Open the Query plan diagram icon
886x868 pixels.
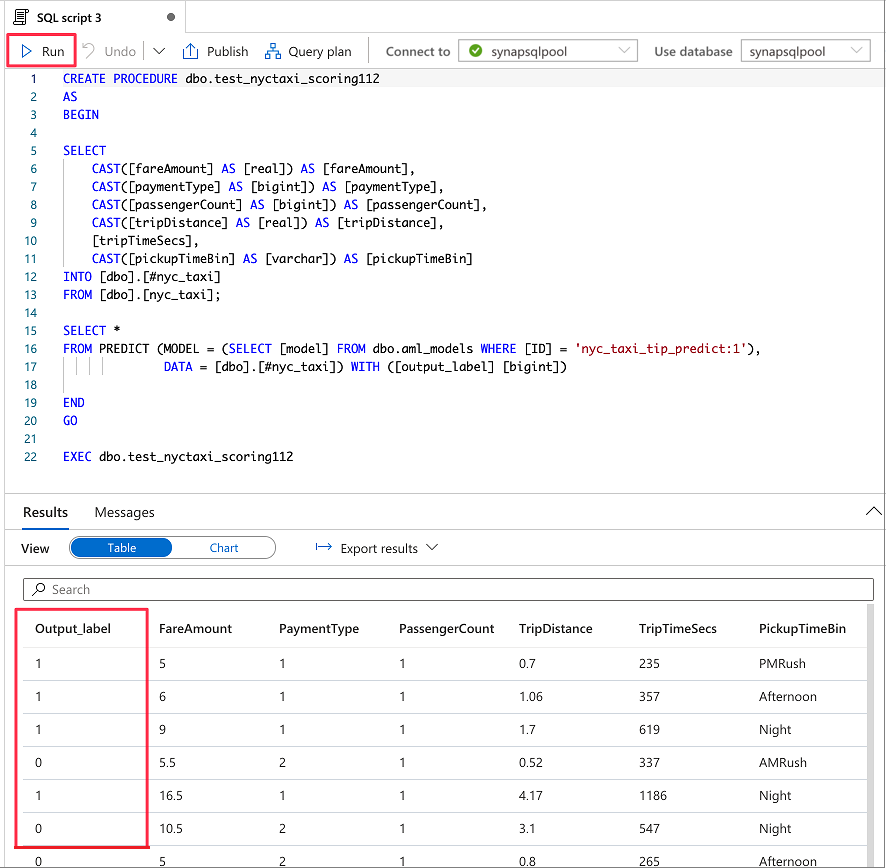pyautogui.click(x=273, y=51)
